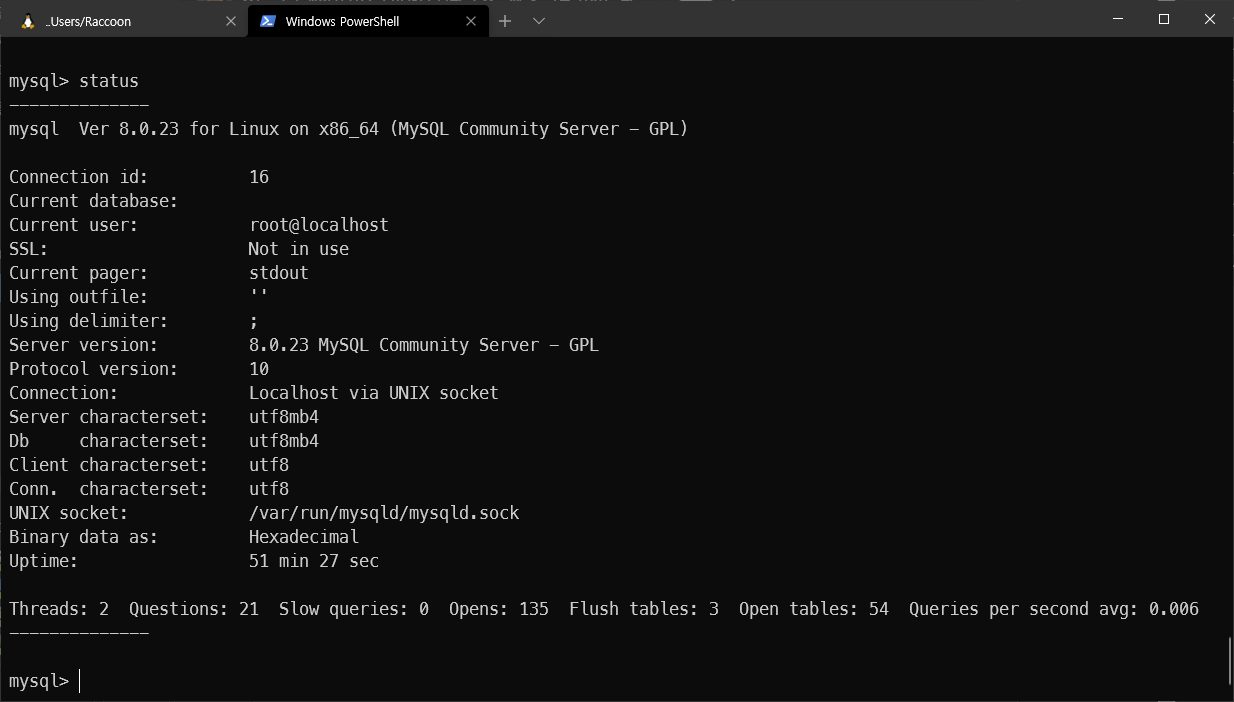This screenshot has height=702, width=1234.
Task: Click the 'Threads: 2' statistic
Action: pyautogui.click(x=59, y=609)
